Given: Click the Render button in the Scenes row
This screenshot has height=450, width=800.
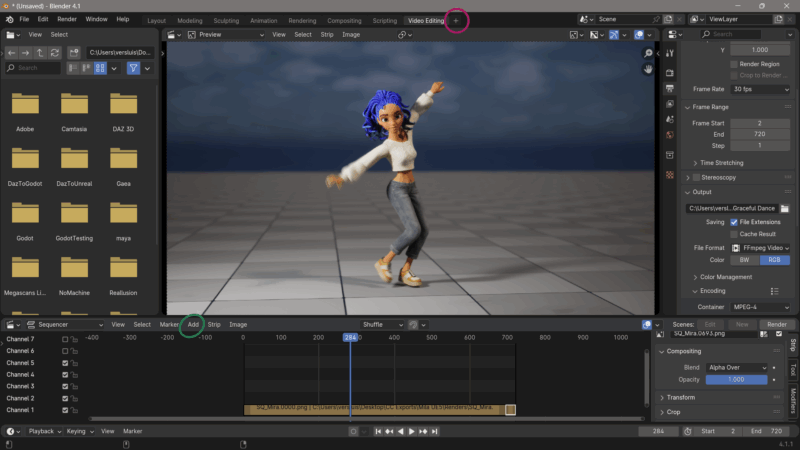Looking at the screenshot, I should [776, 324].
